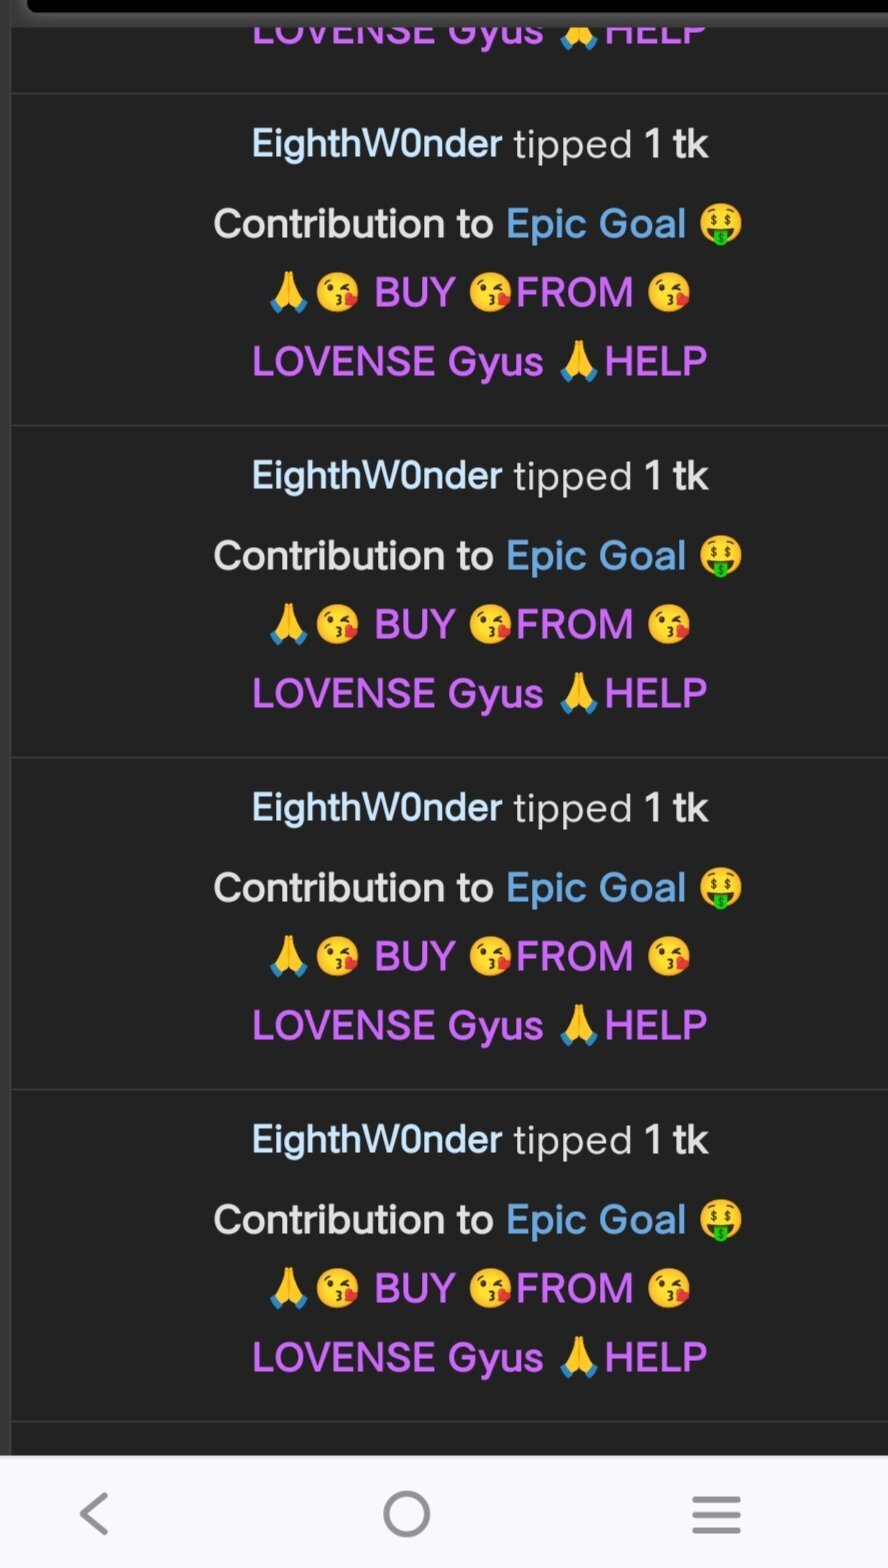Tap the money-mouth emoji in the bottom tip message

click(x=720, y=1220)
